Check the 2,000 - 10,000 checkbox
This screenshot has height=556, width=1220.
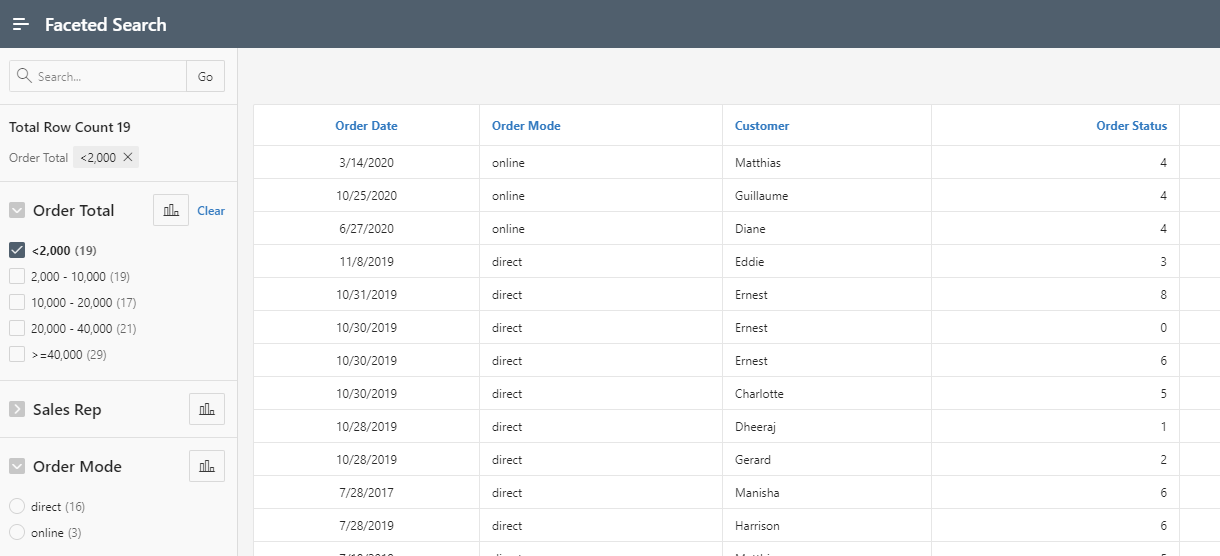click(x=17, y=276)
